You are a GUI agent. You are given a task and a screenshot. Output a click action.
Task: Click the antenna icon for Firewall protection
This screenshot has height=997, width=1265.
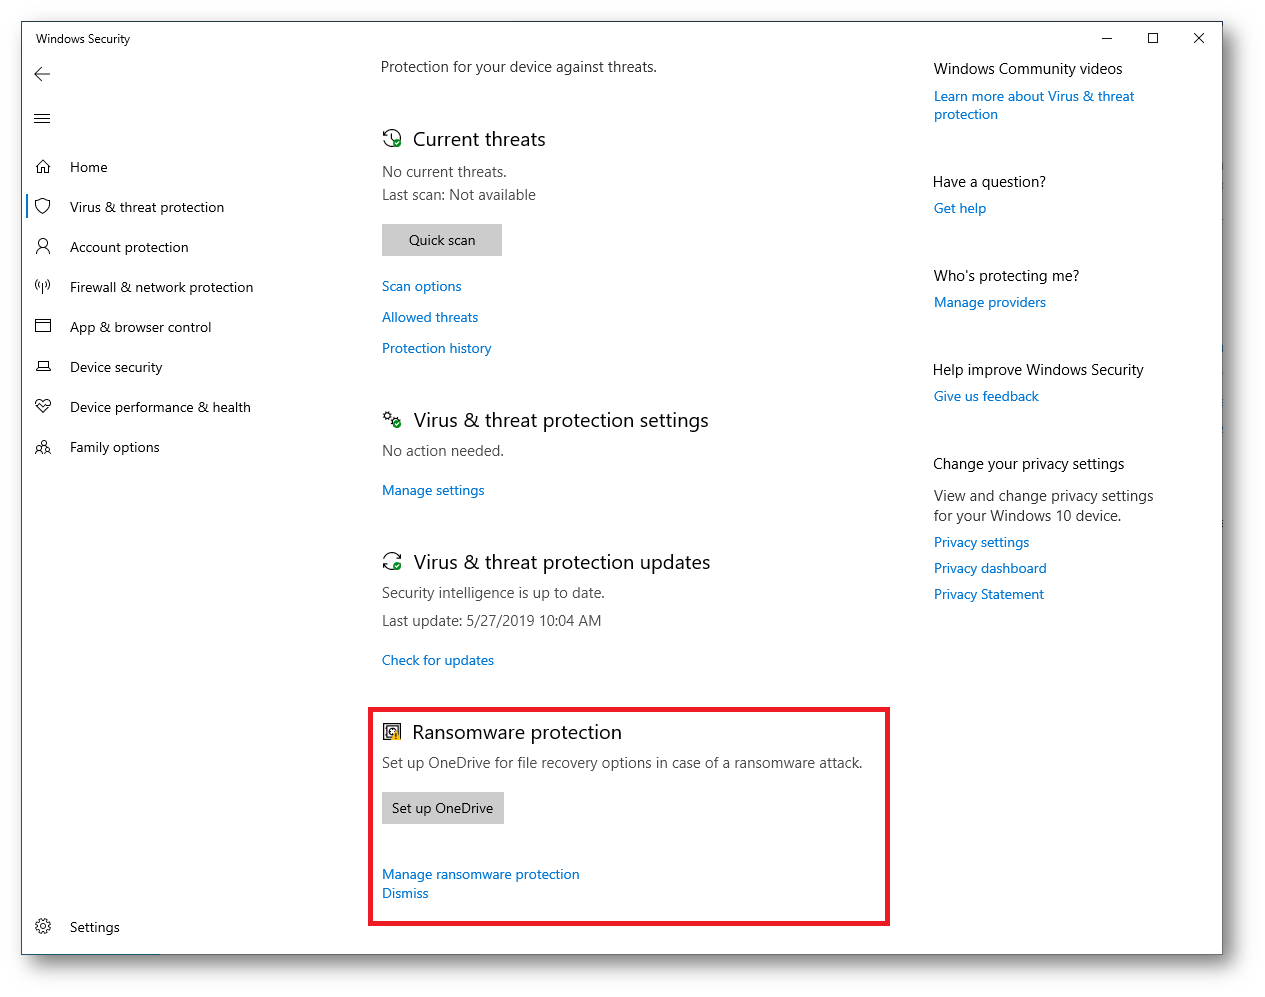(x=43, y=286)
